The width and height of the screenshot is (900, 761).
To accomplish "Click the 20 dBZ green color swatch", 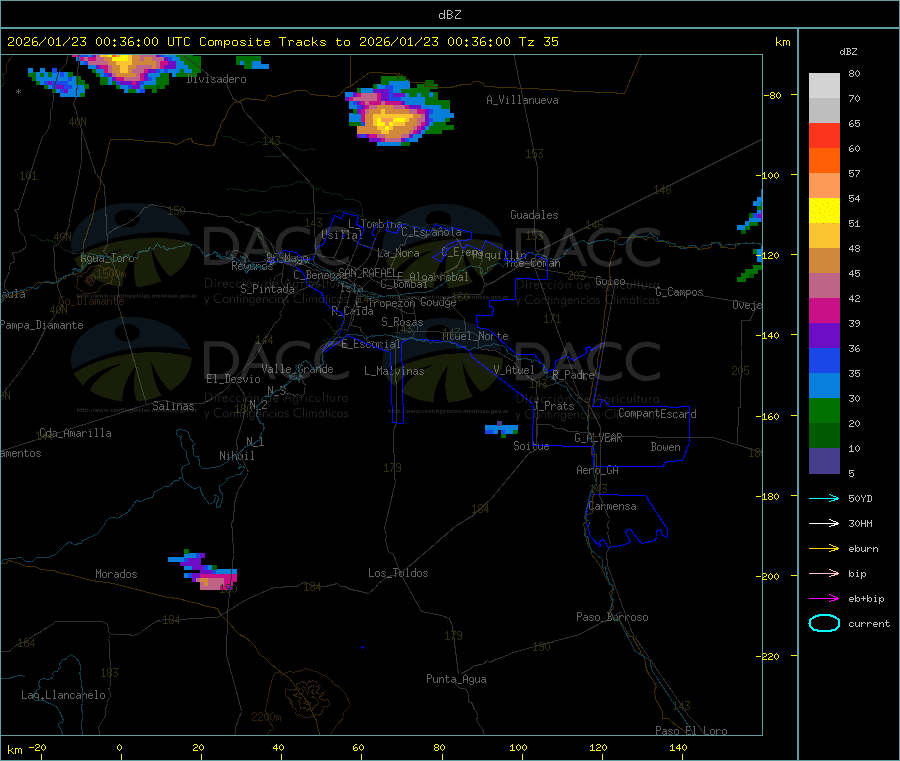I will [x=824, y=436].
